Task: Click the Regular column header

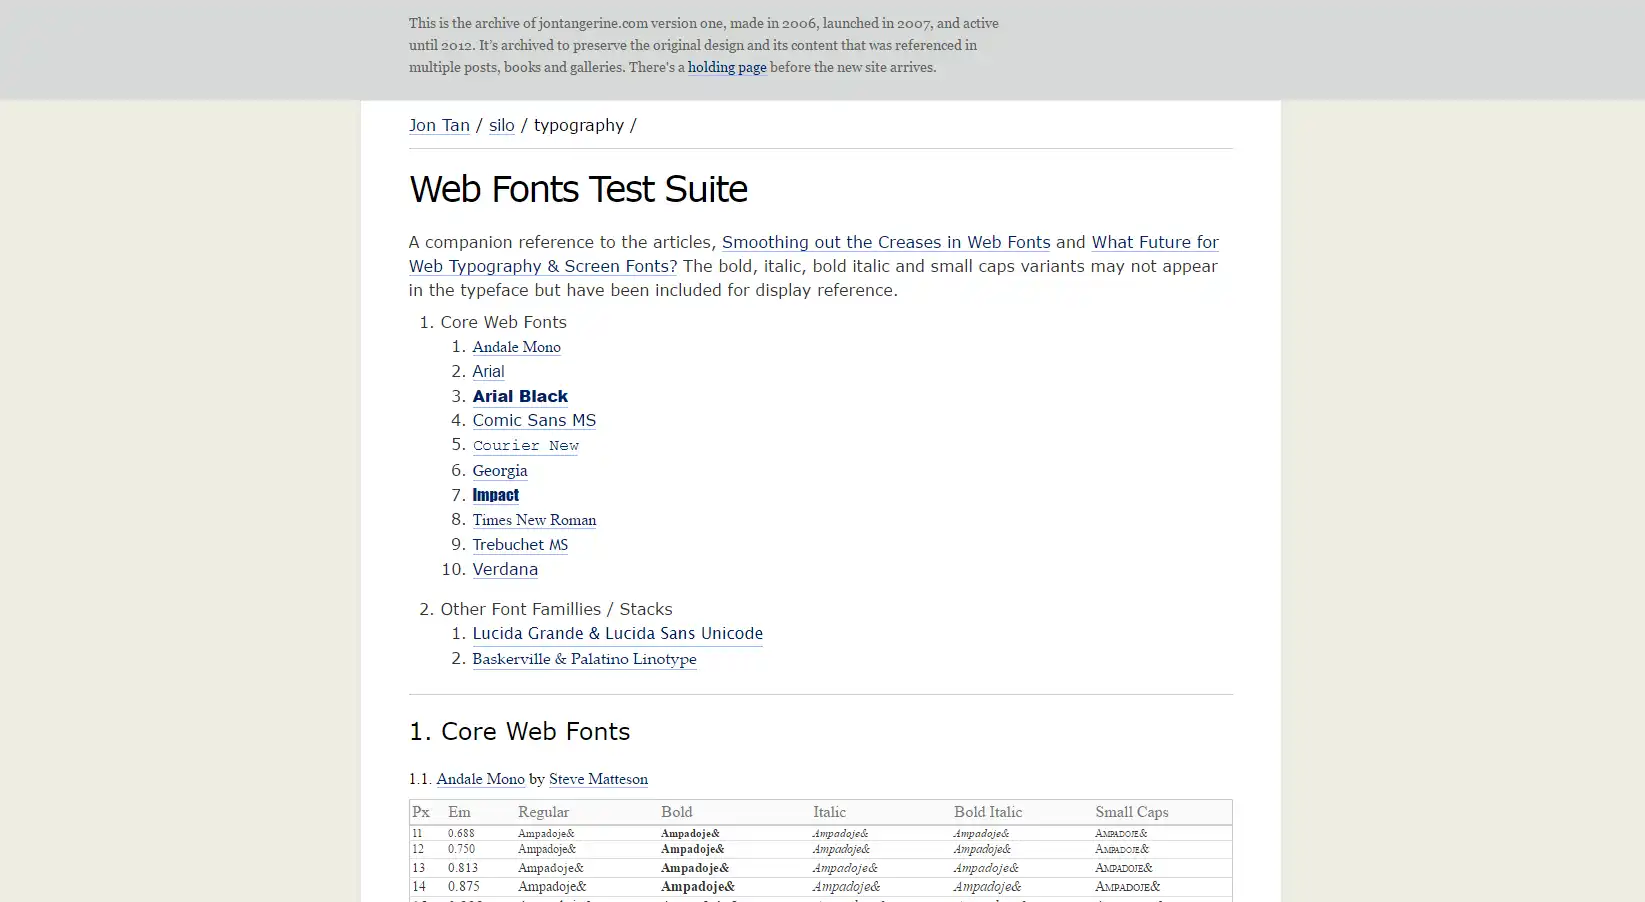Action: pos(543,812)
